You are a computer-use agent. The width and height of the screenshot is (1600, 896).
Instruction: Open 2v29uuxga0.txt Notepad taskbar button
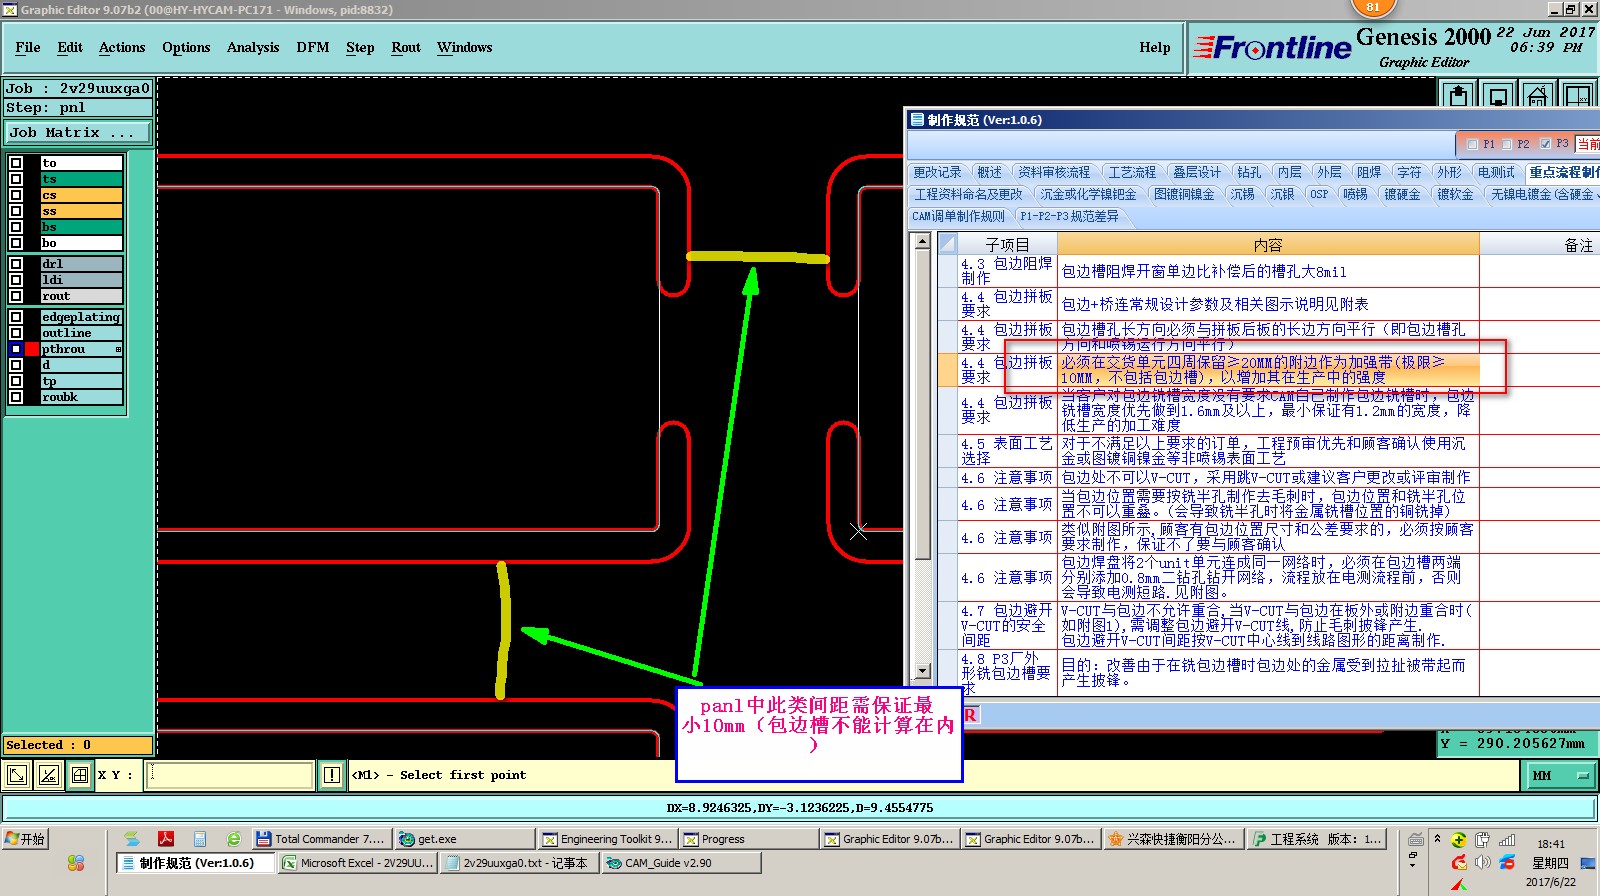[520, 863]
